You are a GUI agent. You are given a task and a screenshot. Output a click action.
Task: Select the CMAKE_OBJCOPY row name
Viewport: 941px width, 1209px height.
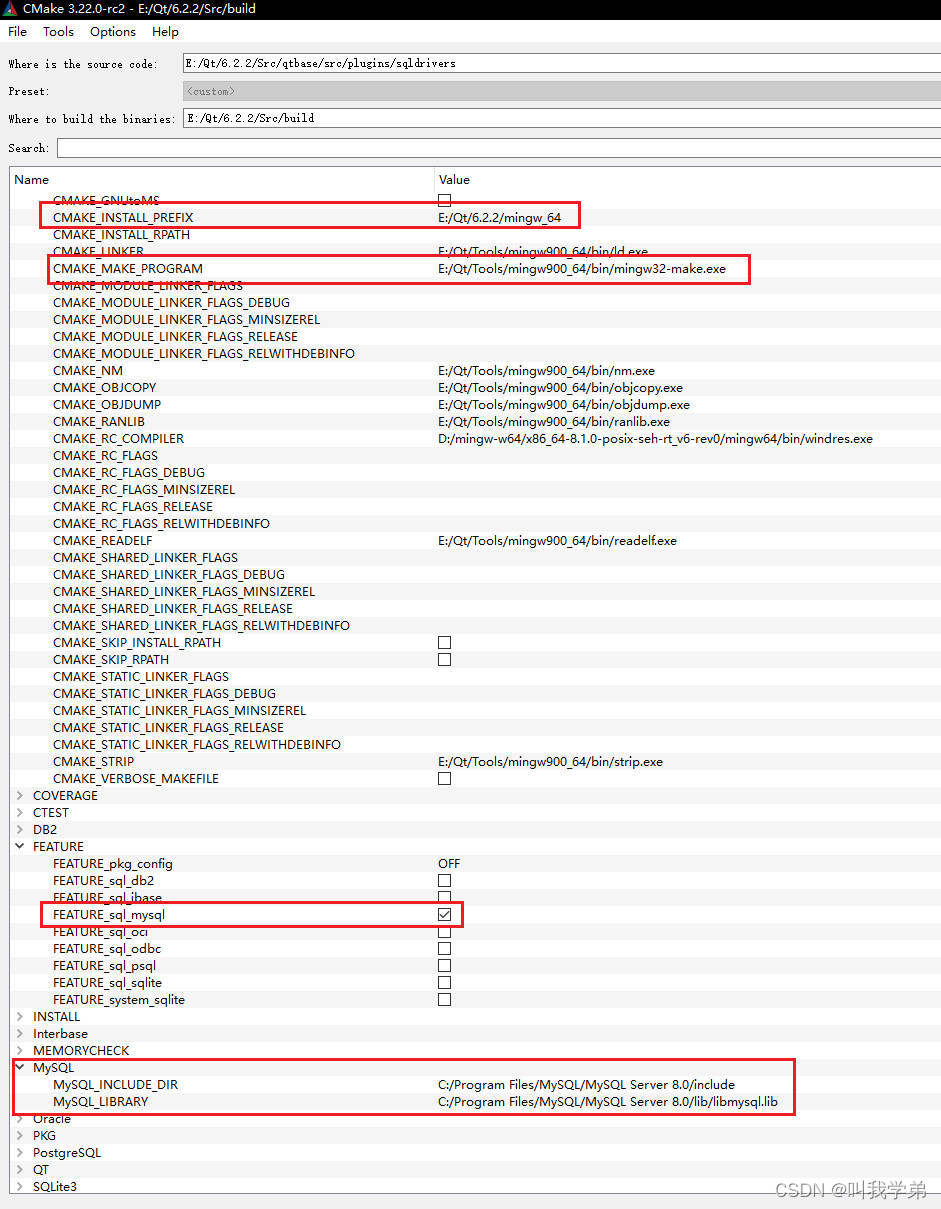pos(104,387)
